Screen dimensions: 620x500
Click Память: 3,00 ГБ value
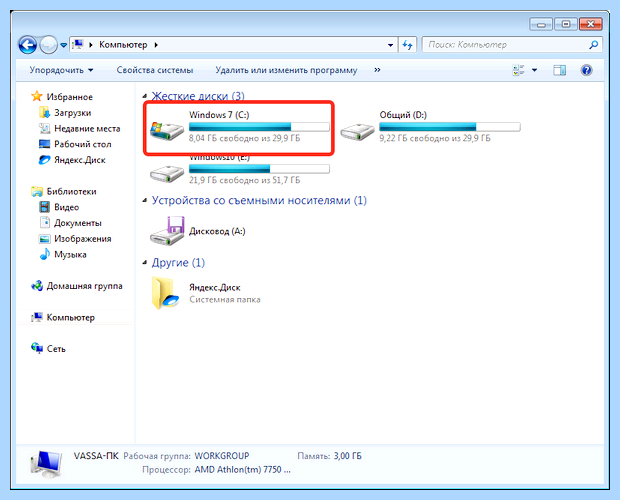(x=348, y=456)
